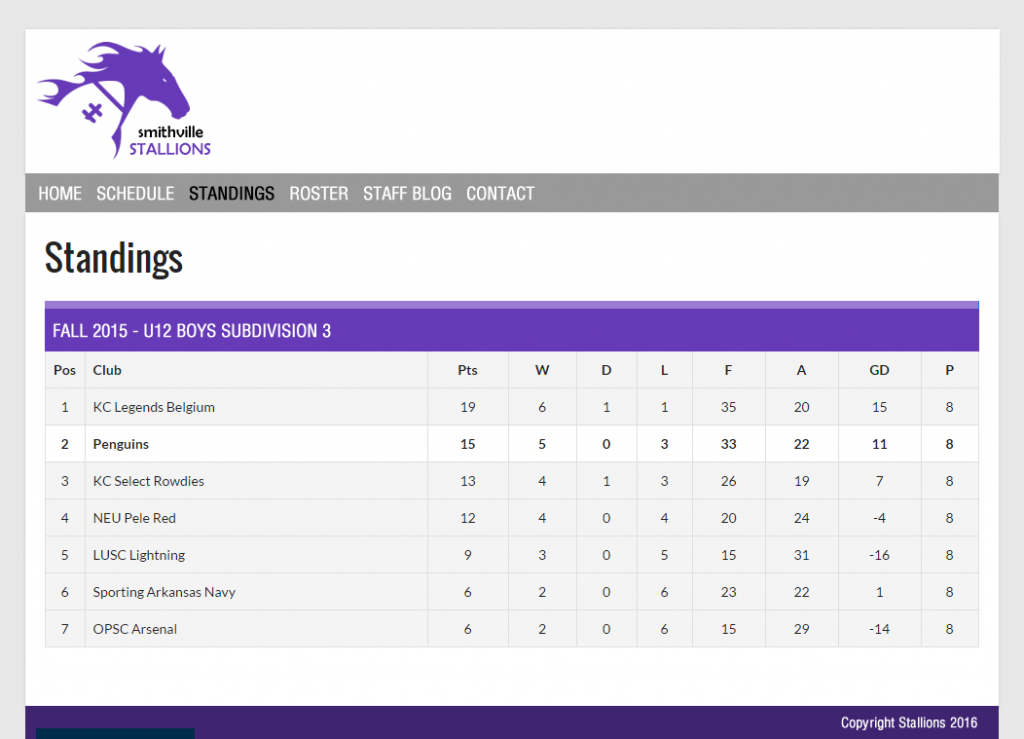Select the KC Legends Belgium club name
Image resolution: width=1024 pixels, height=739 pixels.
(153, 407)
